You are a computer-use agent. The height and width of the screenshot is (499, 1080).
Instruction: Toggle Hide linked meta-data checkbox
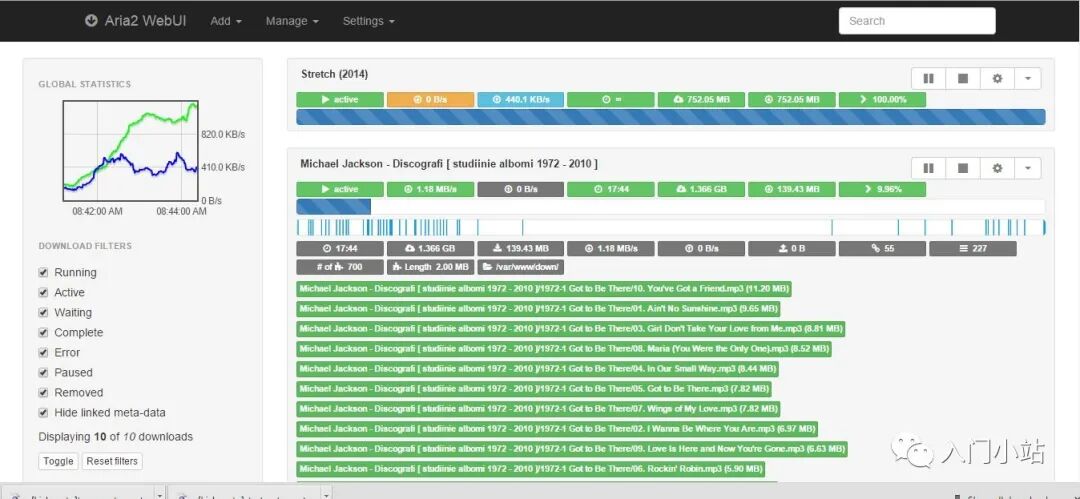tap(43, 412)
